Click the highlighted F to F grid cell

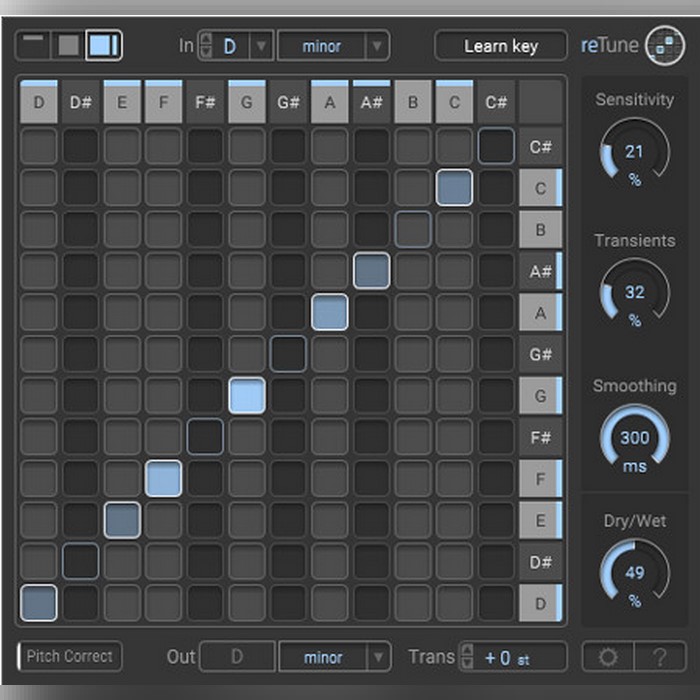pos(163,479)
